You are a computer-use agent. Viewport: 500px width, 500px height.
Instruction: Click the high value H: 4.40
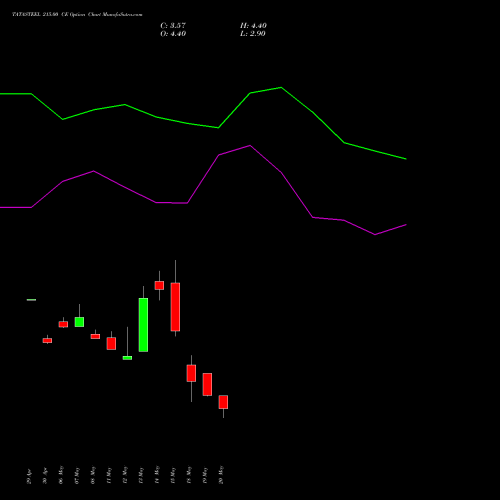point(253,26)
